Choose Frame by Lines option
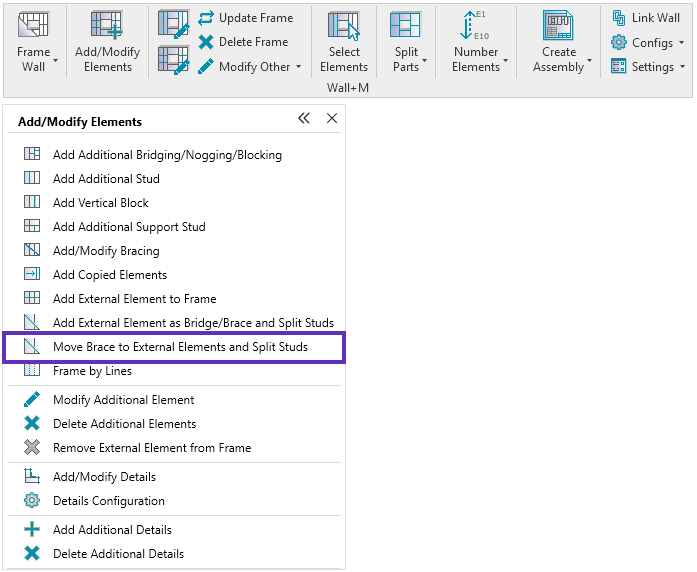Screen dimensions: 697x572 [x=92, y=371]
